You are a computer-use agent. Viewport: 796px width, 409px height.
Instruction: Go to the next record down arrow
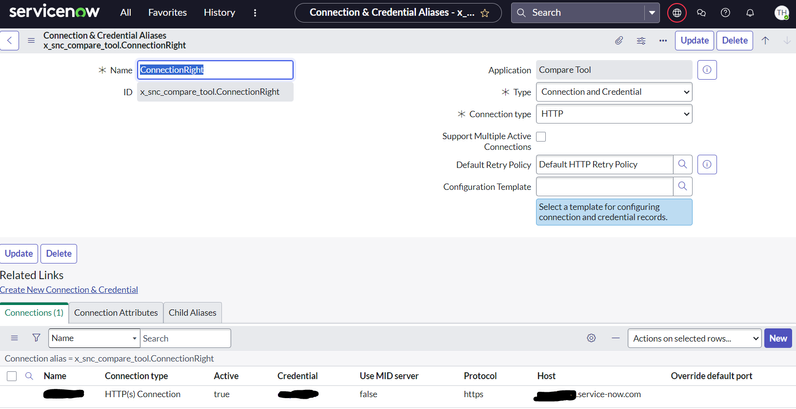787,41
